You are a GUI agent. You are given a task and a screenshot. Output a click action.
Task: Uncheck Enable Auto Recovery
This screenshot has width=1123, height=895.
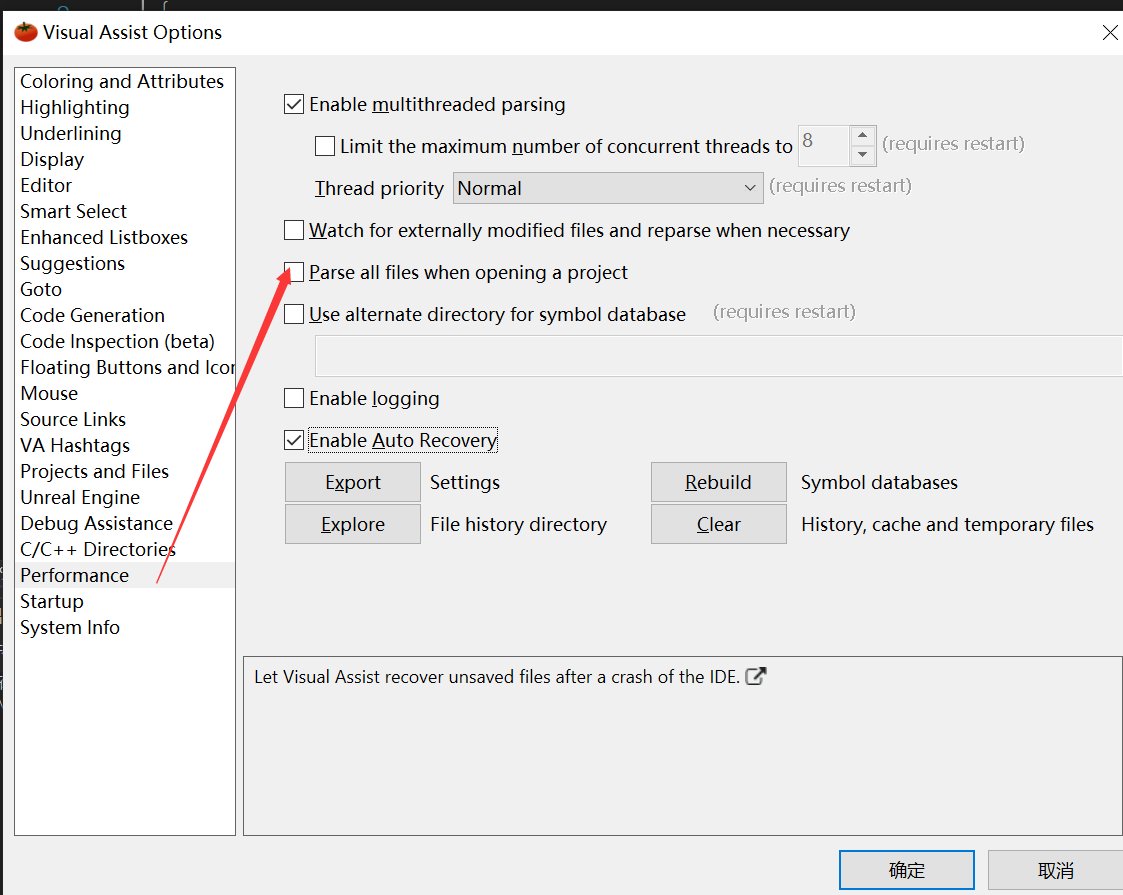294,440
